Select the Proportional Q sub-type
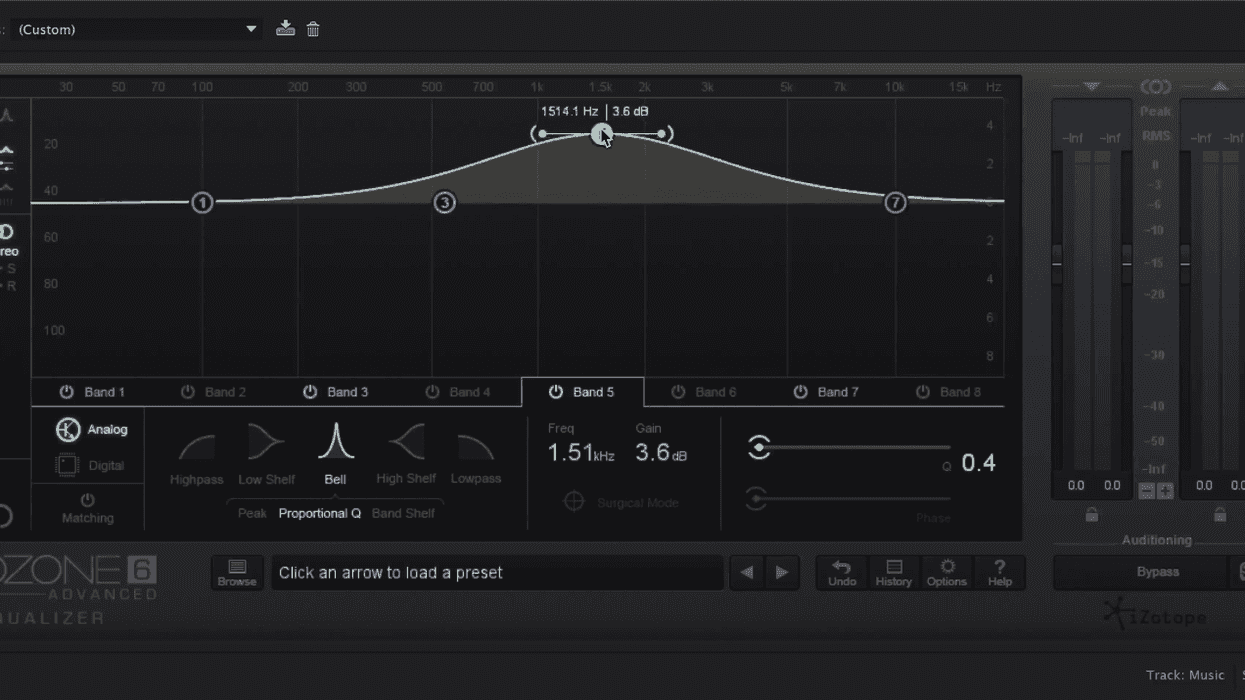 (320, 513)
